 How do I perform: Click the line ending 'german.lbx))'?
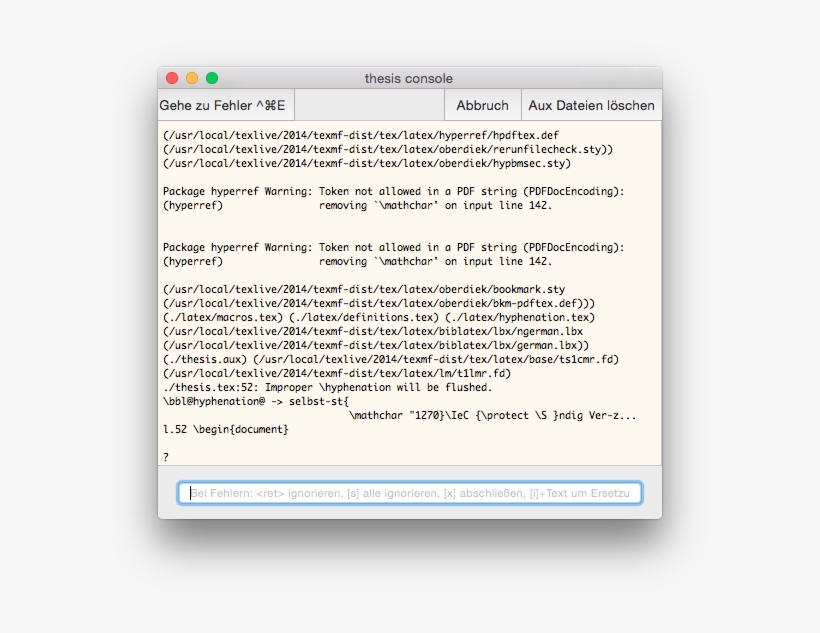pyautogui.click(x=375, y=345)
